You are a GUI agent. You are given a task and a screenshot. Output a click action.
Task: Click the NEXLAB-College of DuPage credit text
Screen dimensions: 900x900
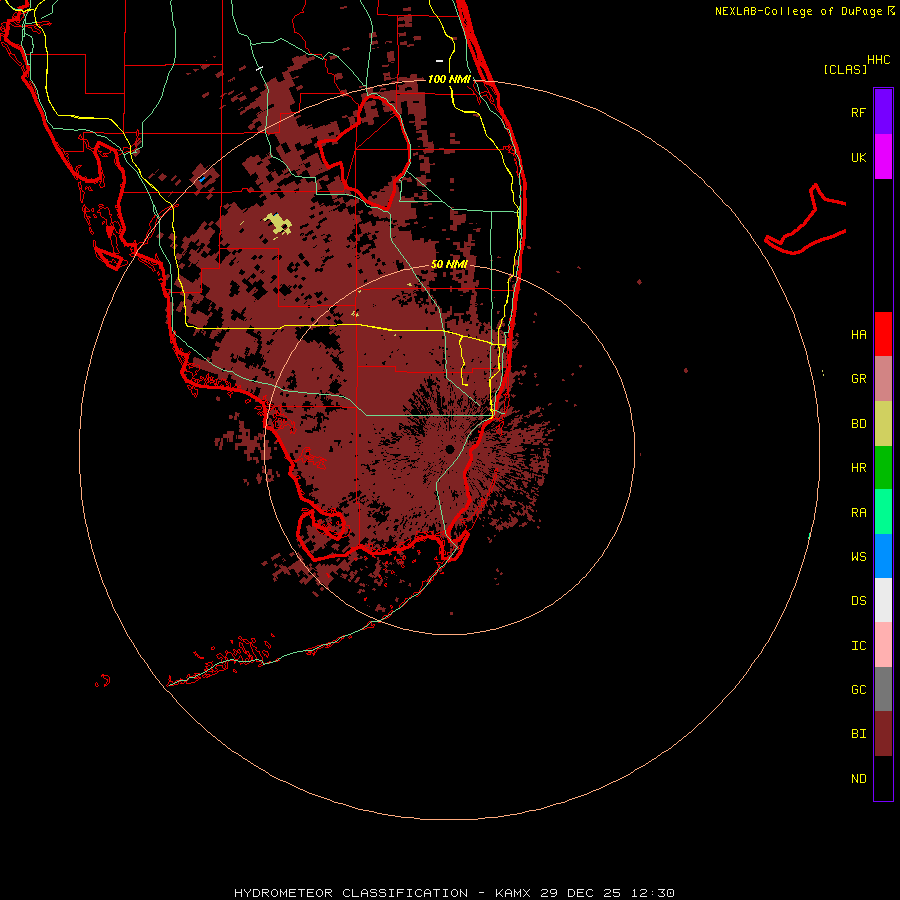point(798,11)
